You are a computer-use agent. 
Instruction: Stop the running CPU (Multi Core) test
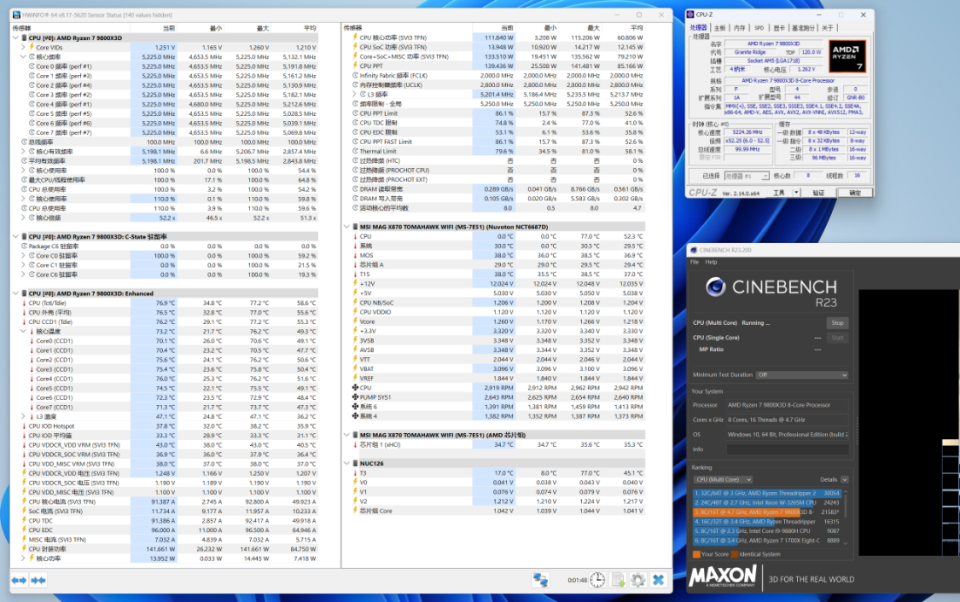[837, 323]
